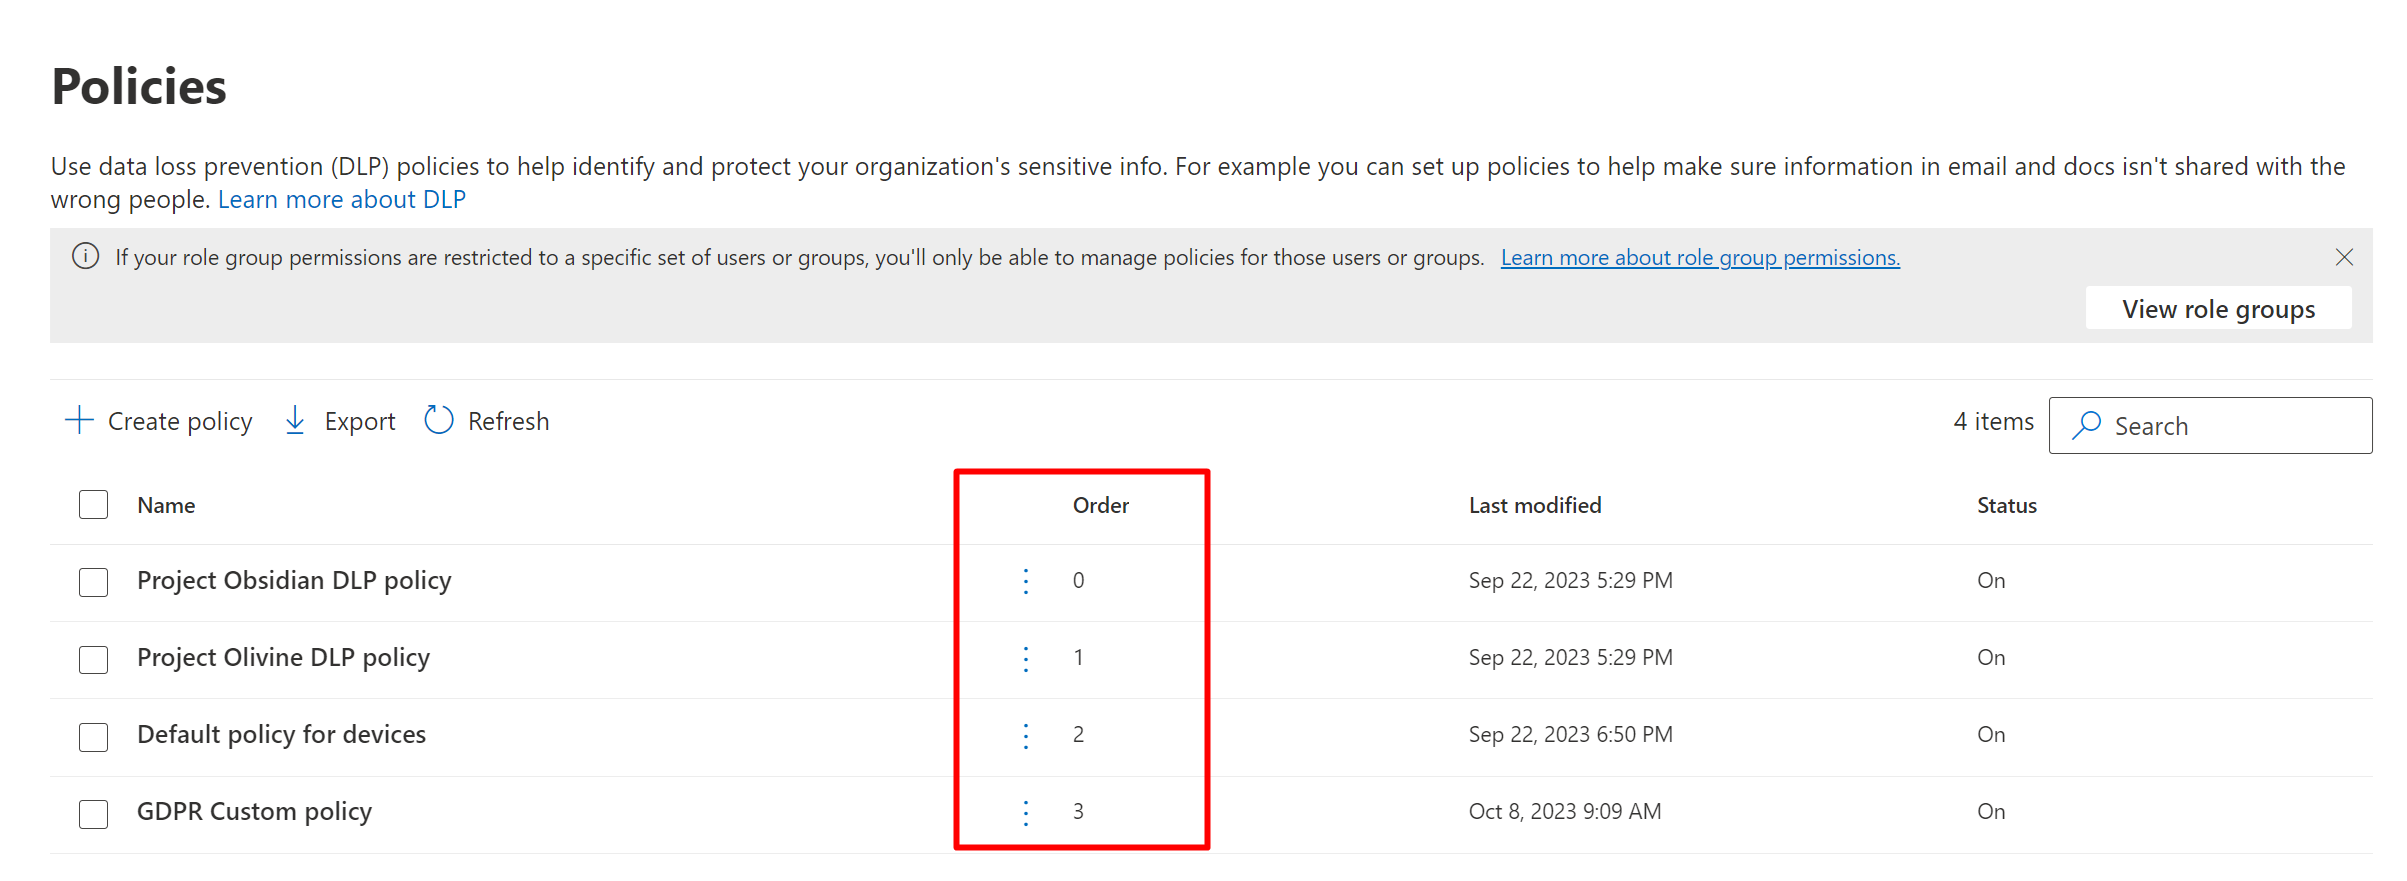Open more options for Project Obsidian policy
Image resolution: width=2407 pixels, height=881 pixels.
tap(1026, 581)
